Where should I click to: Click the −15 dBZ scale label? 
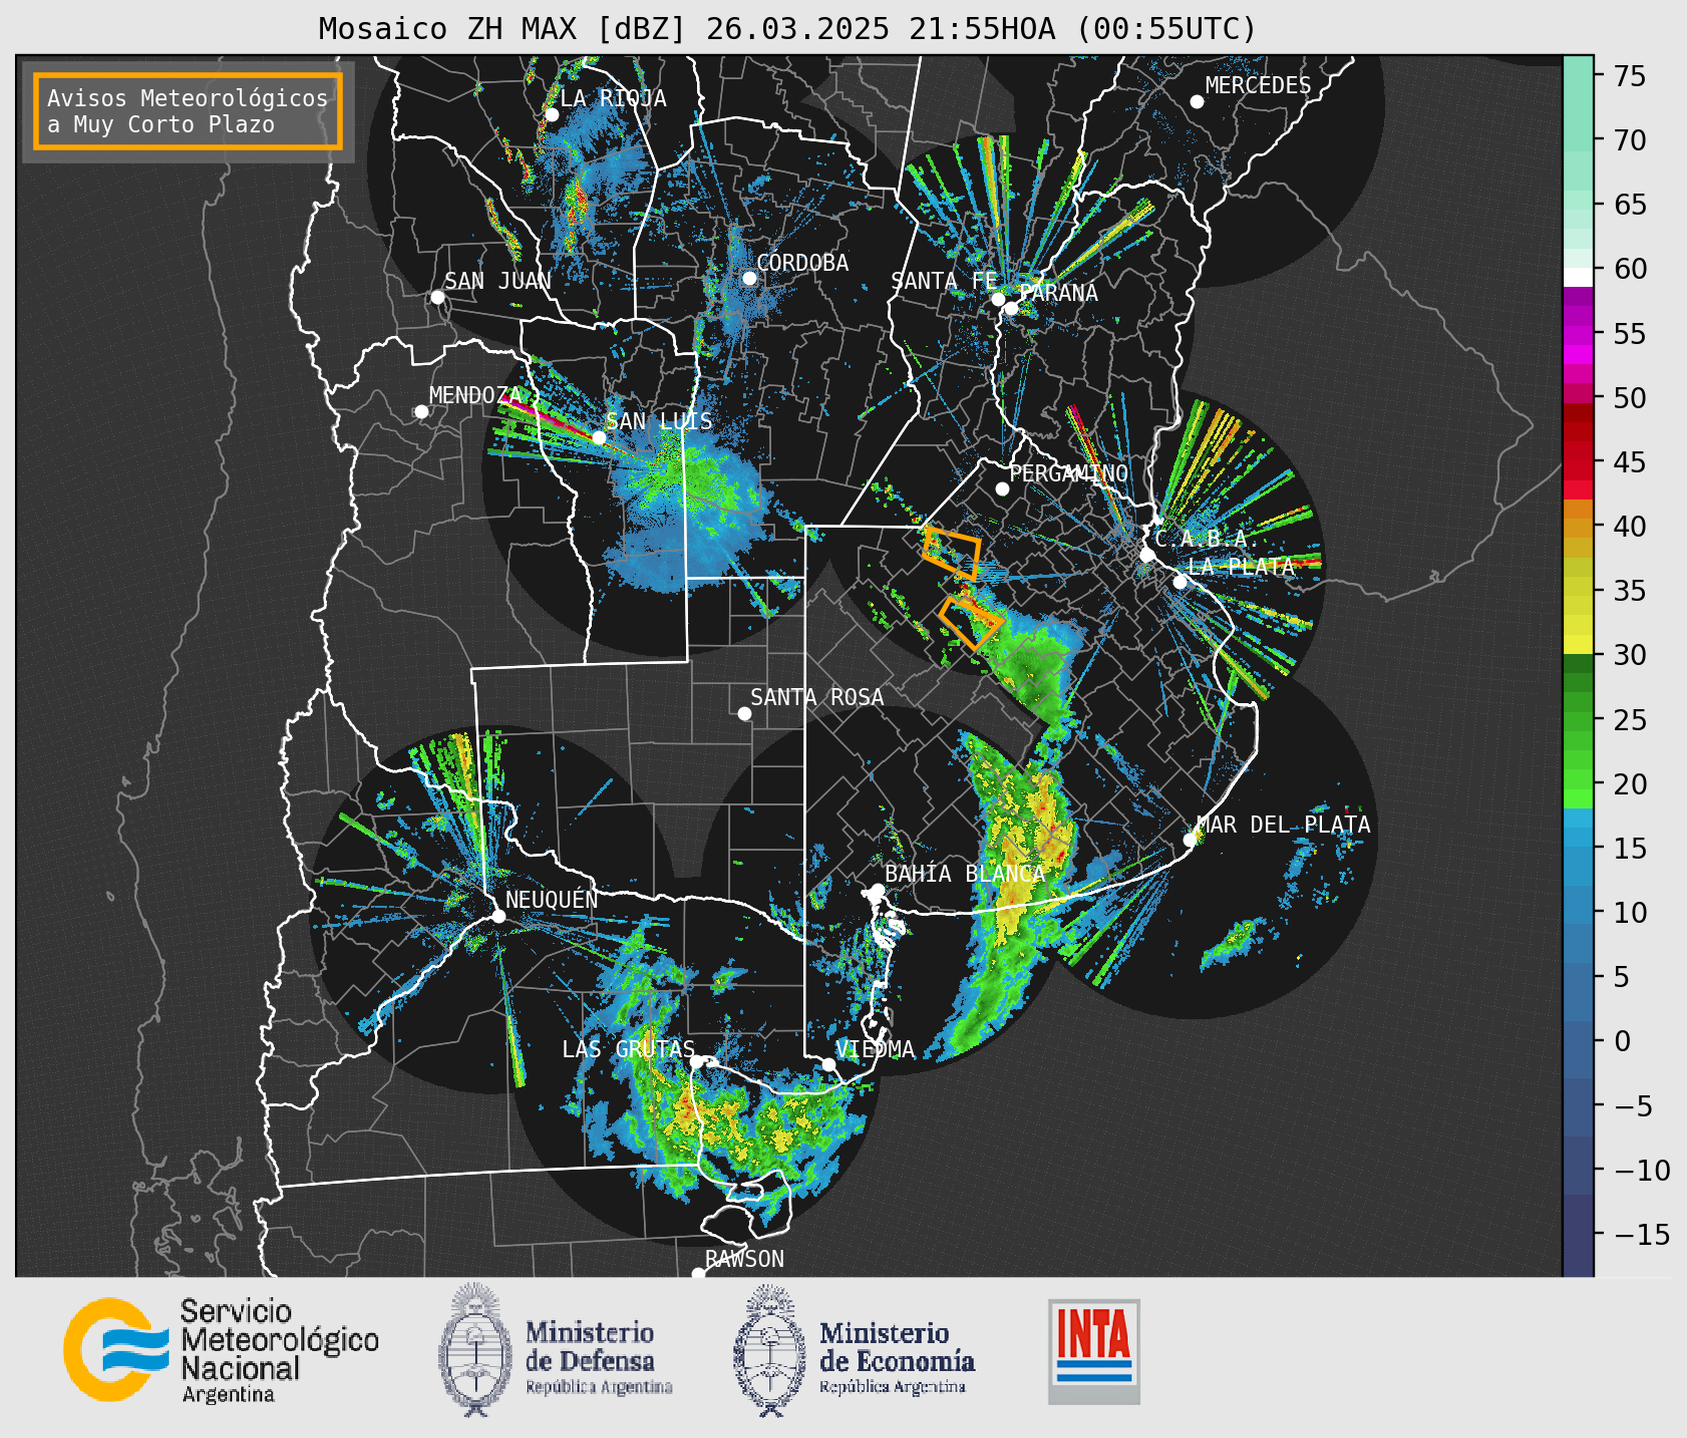1641,1235
